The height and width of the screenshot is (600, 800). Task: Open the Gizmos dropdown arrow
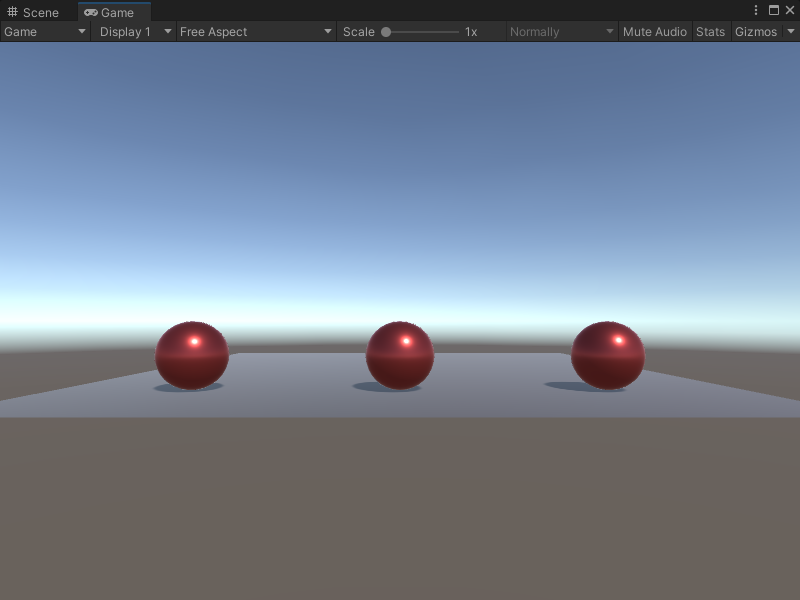coord(788,31)
